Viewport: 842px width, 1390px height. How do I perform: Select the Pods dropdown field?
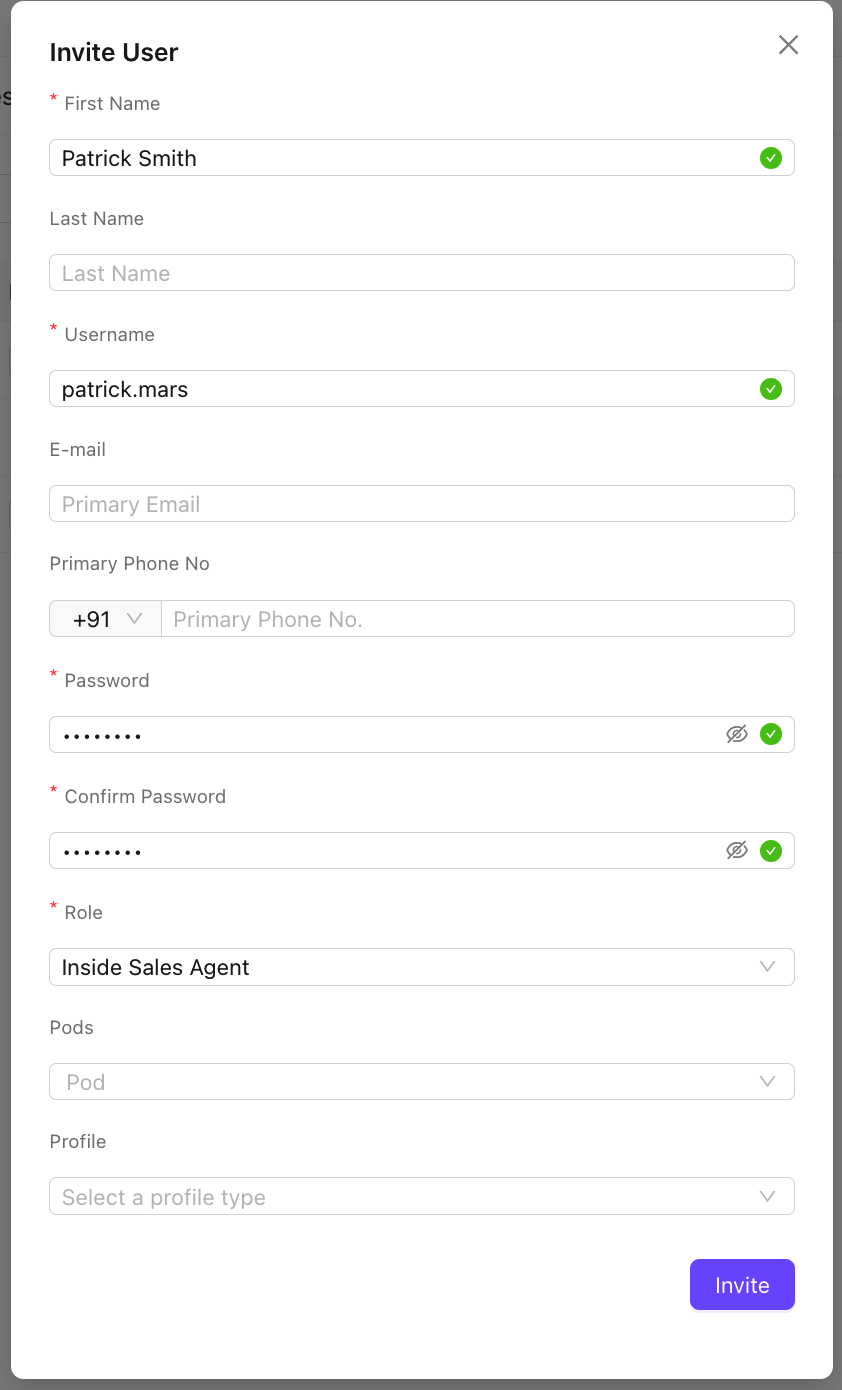tap(421, 1081)
